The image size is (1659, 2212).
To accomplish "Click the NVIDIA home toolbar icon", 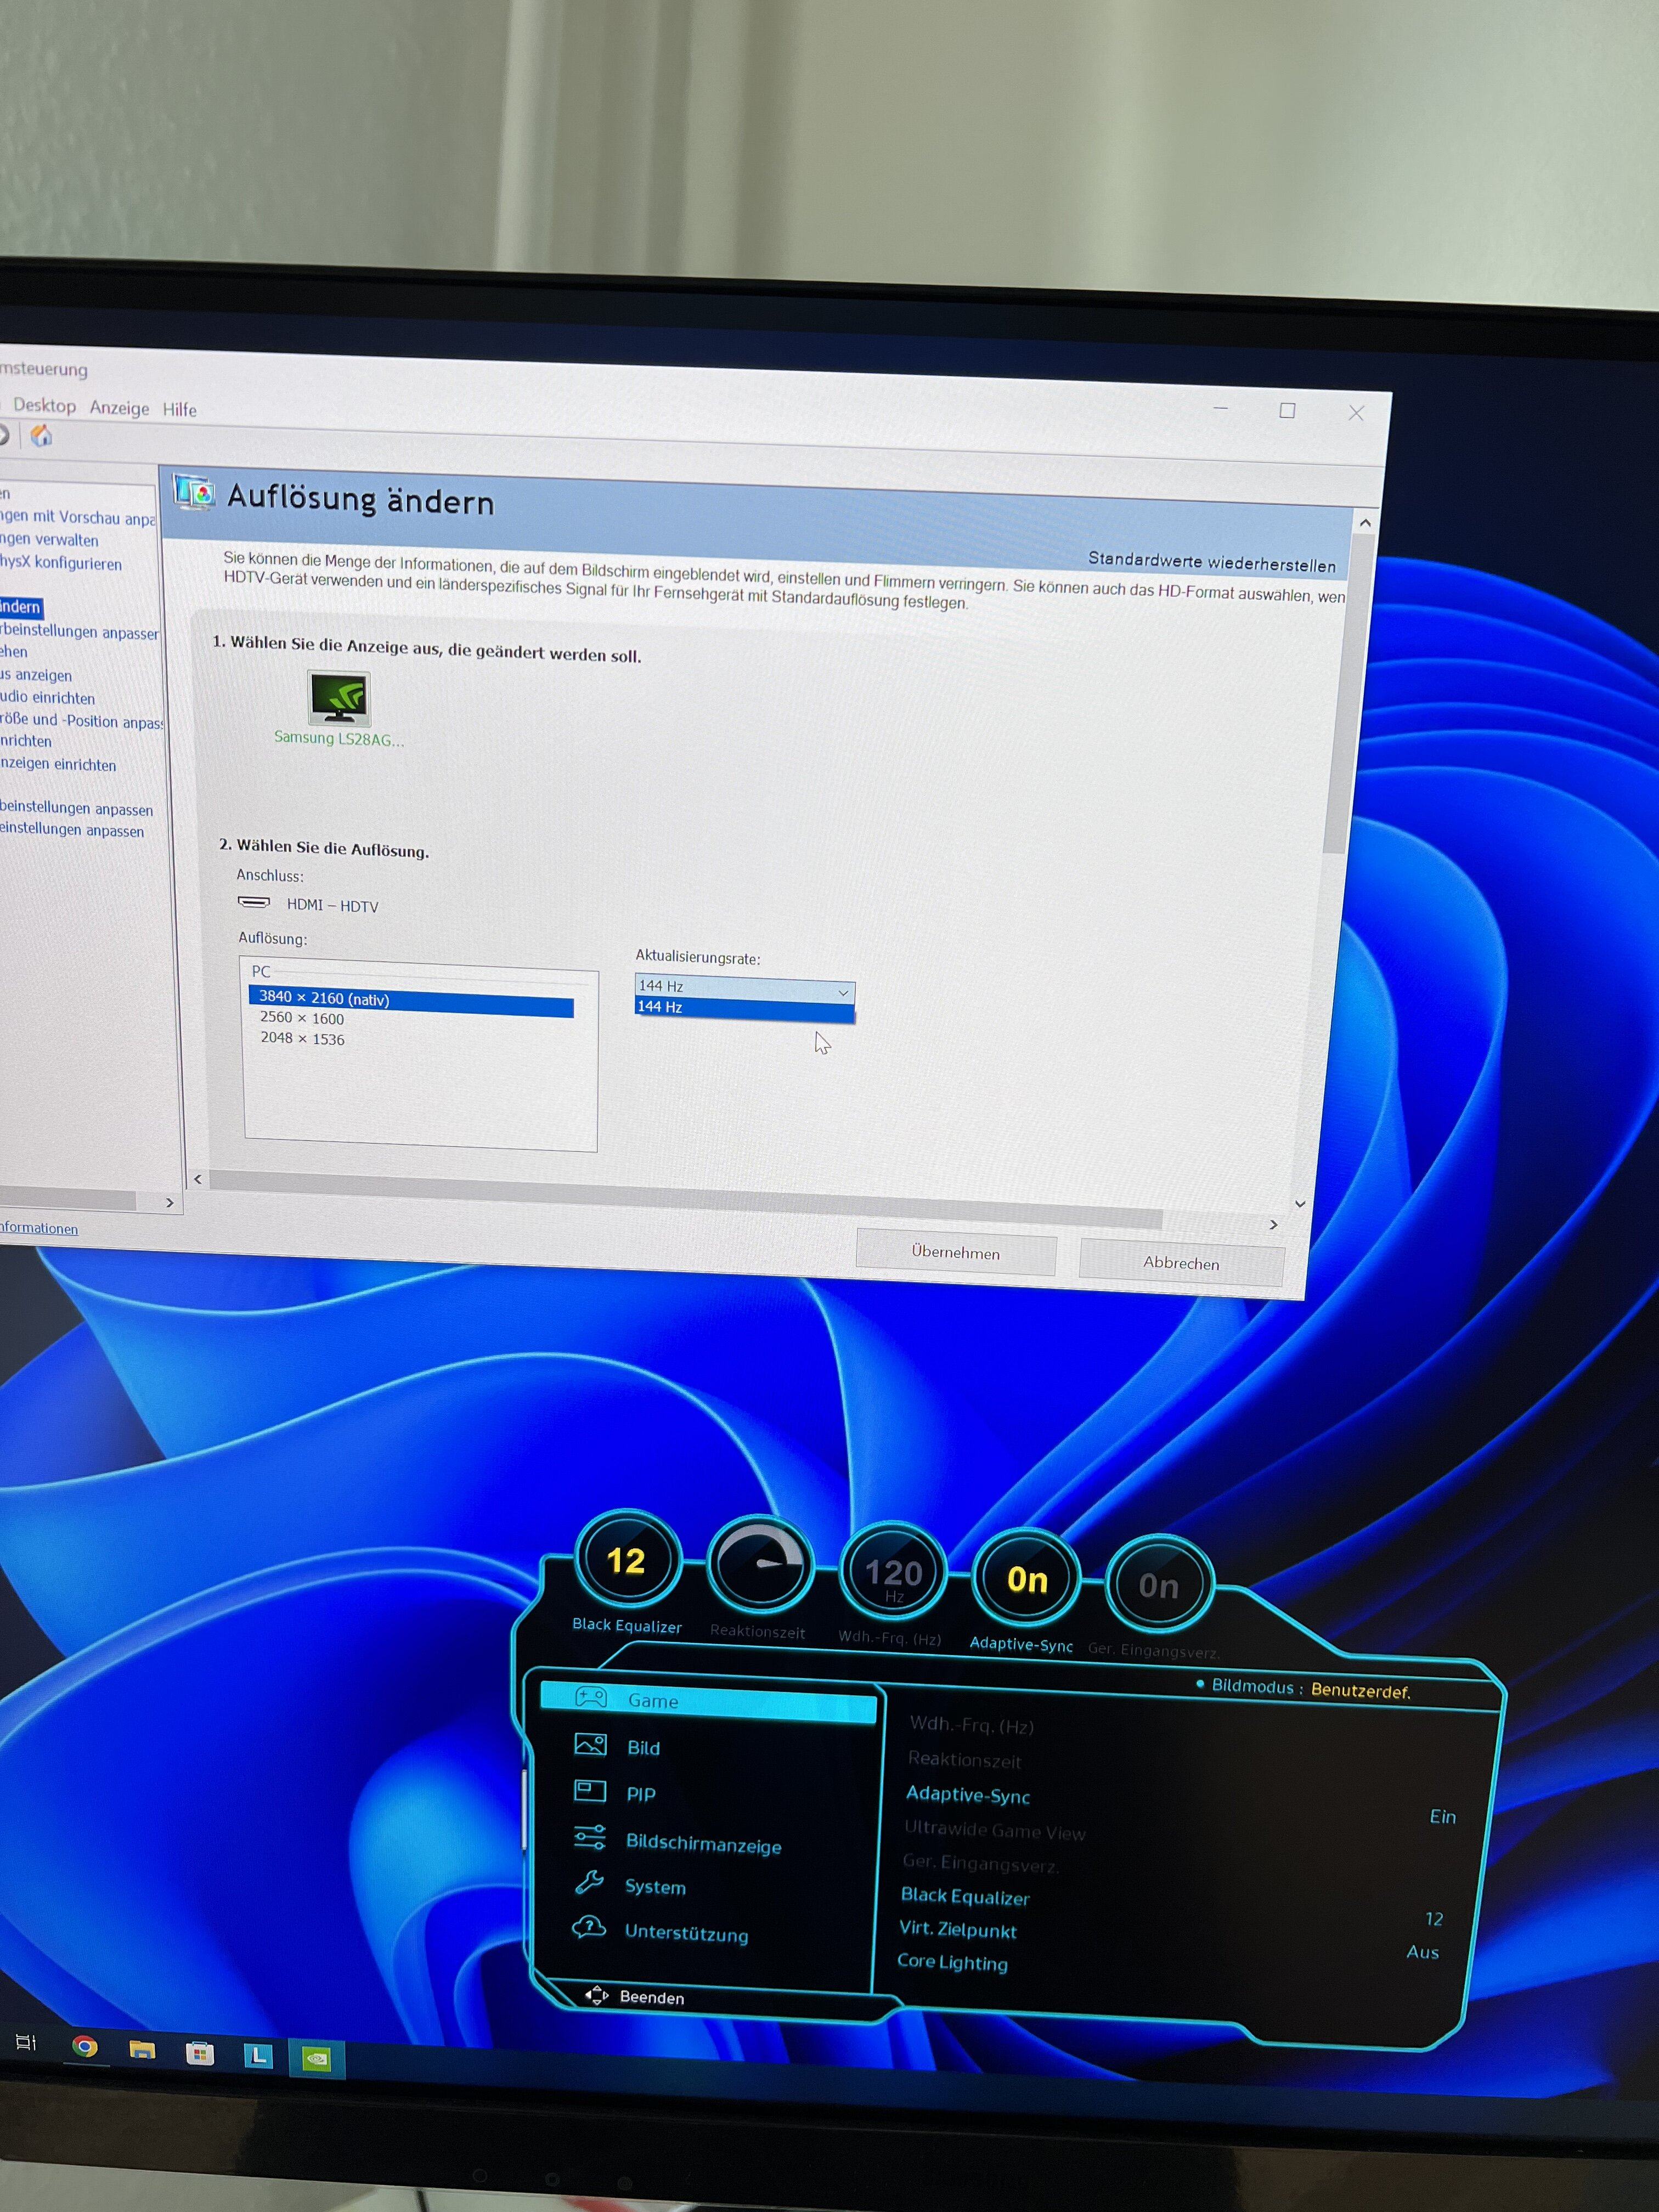I will [x=41, y=435].
